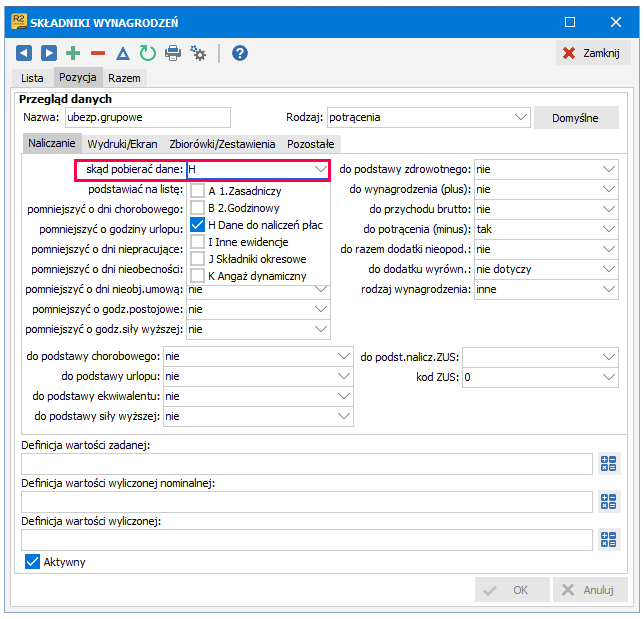
Task: Switch to the Razem tab
Action: (x=124, y=78)
